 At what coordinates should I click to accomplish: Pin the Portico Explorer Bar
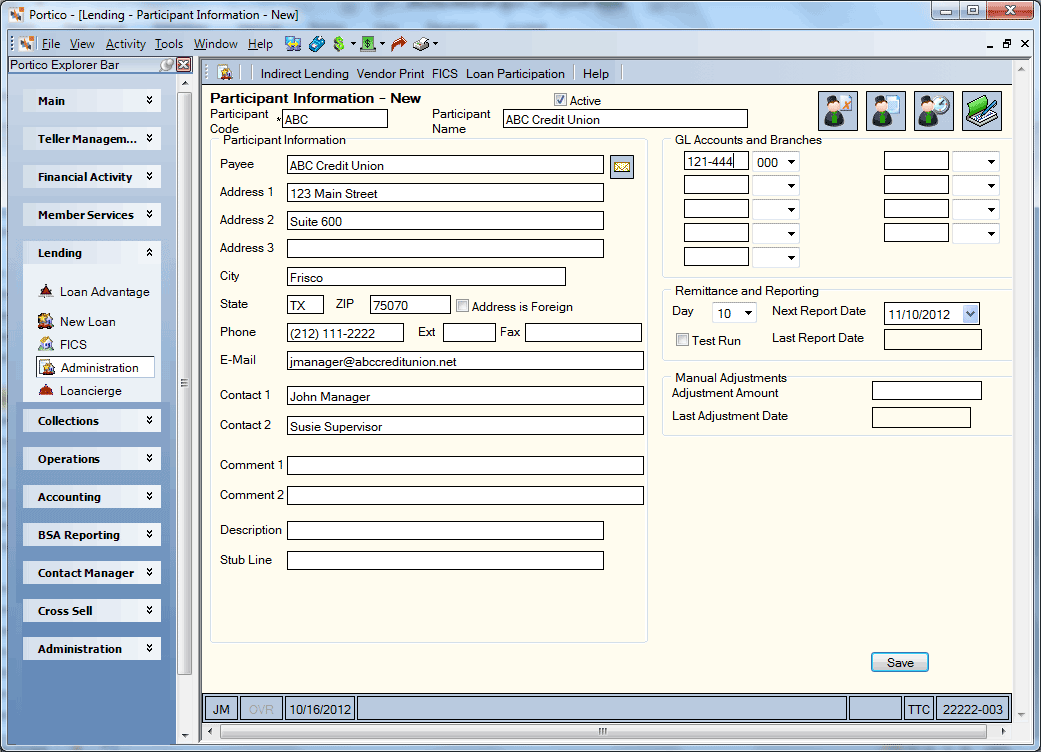click(x=167, y=64)
